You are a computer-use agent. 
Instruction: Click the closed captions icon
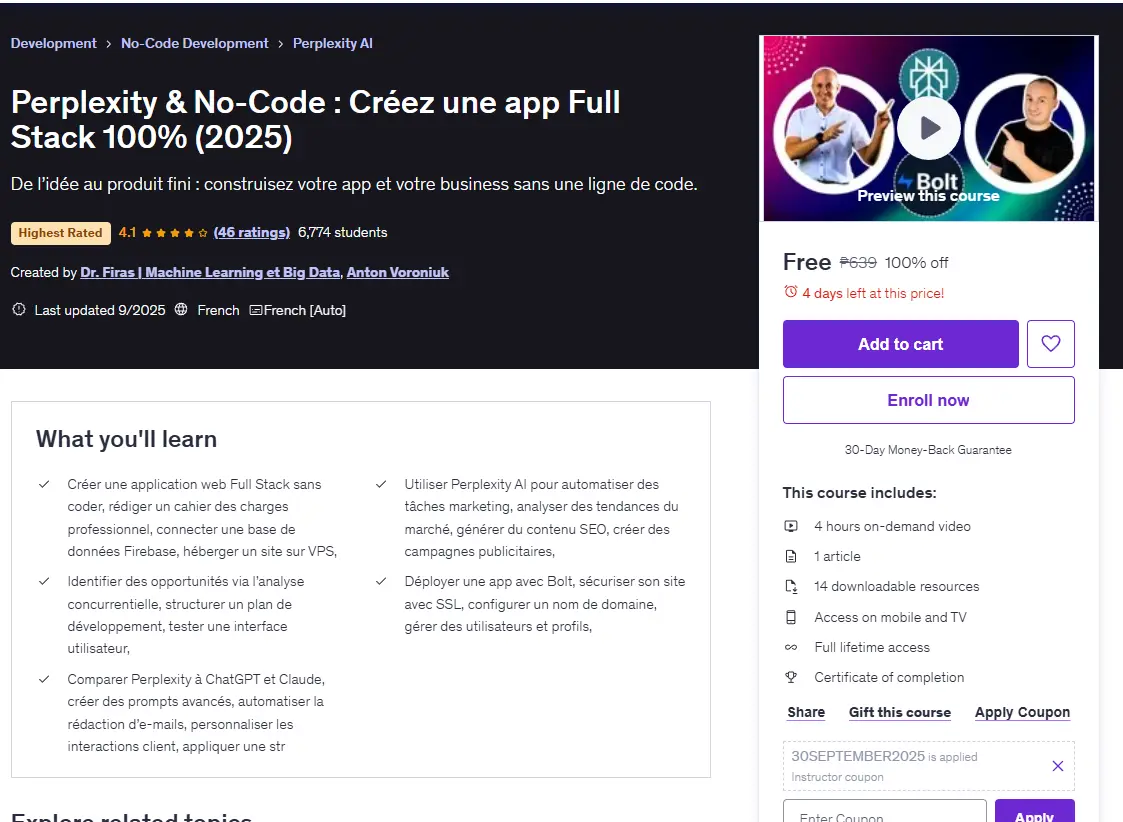coord(256,310)
